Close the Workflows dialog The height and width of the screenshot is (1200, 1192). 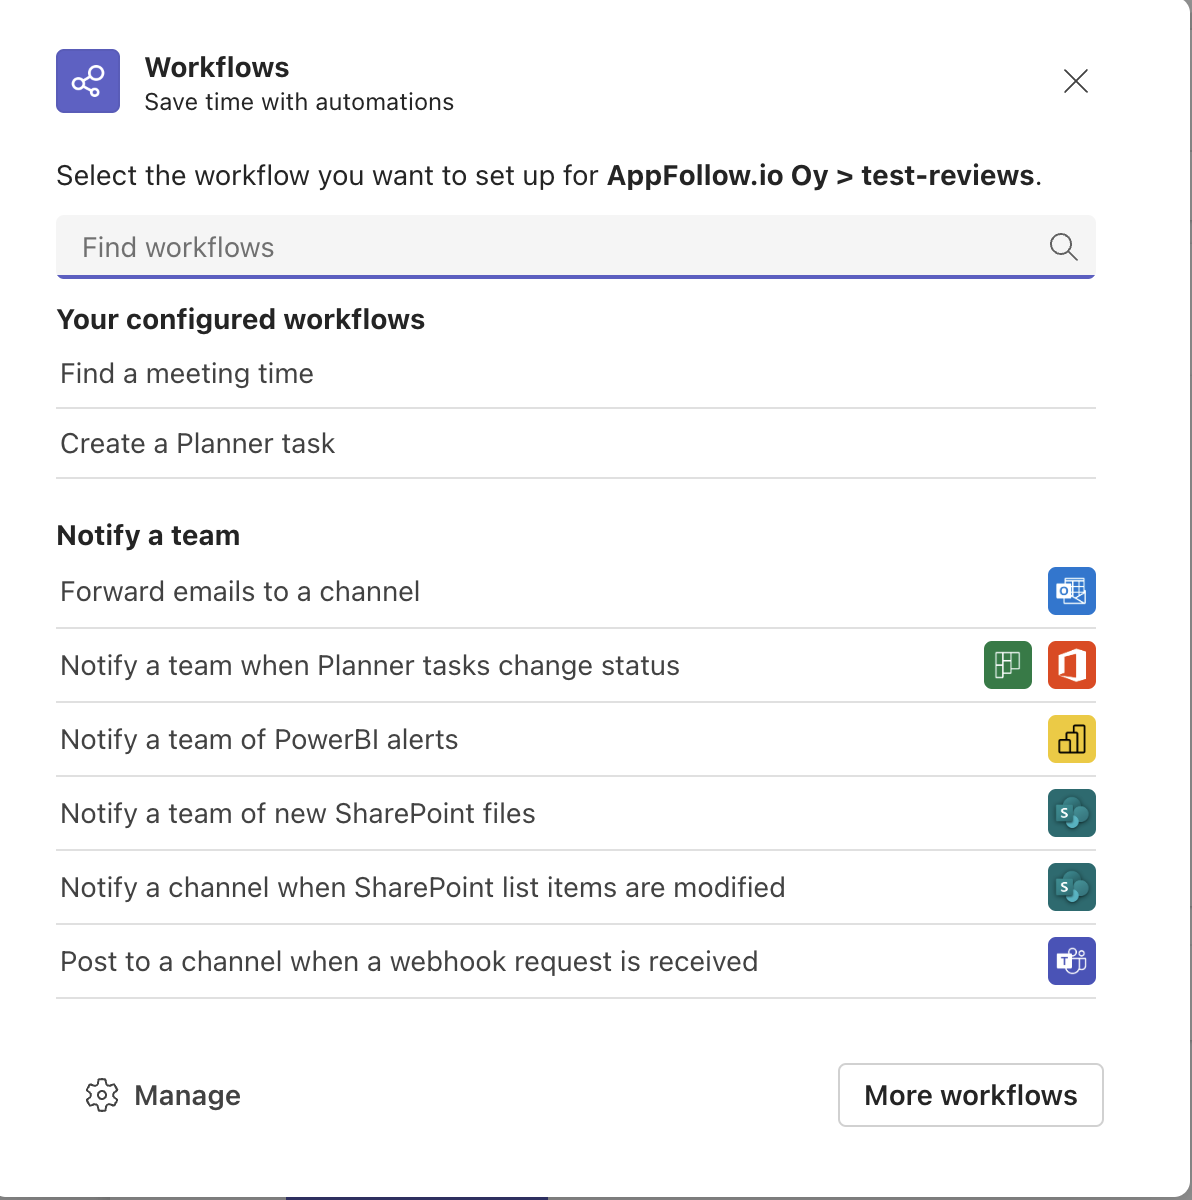click(1076, 81)
